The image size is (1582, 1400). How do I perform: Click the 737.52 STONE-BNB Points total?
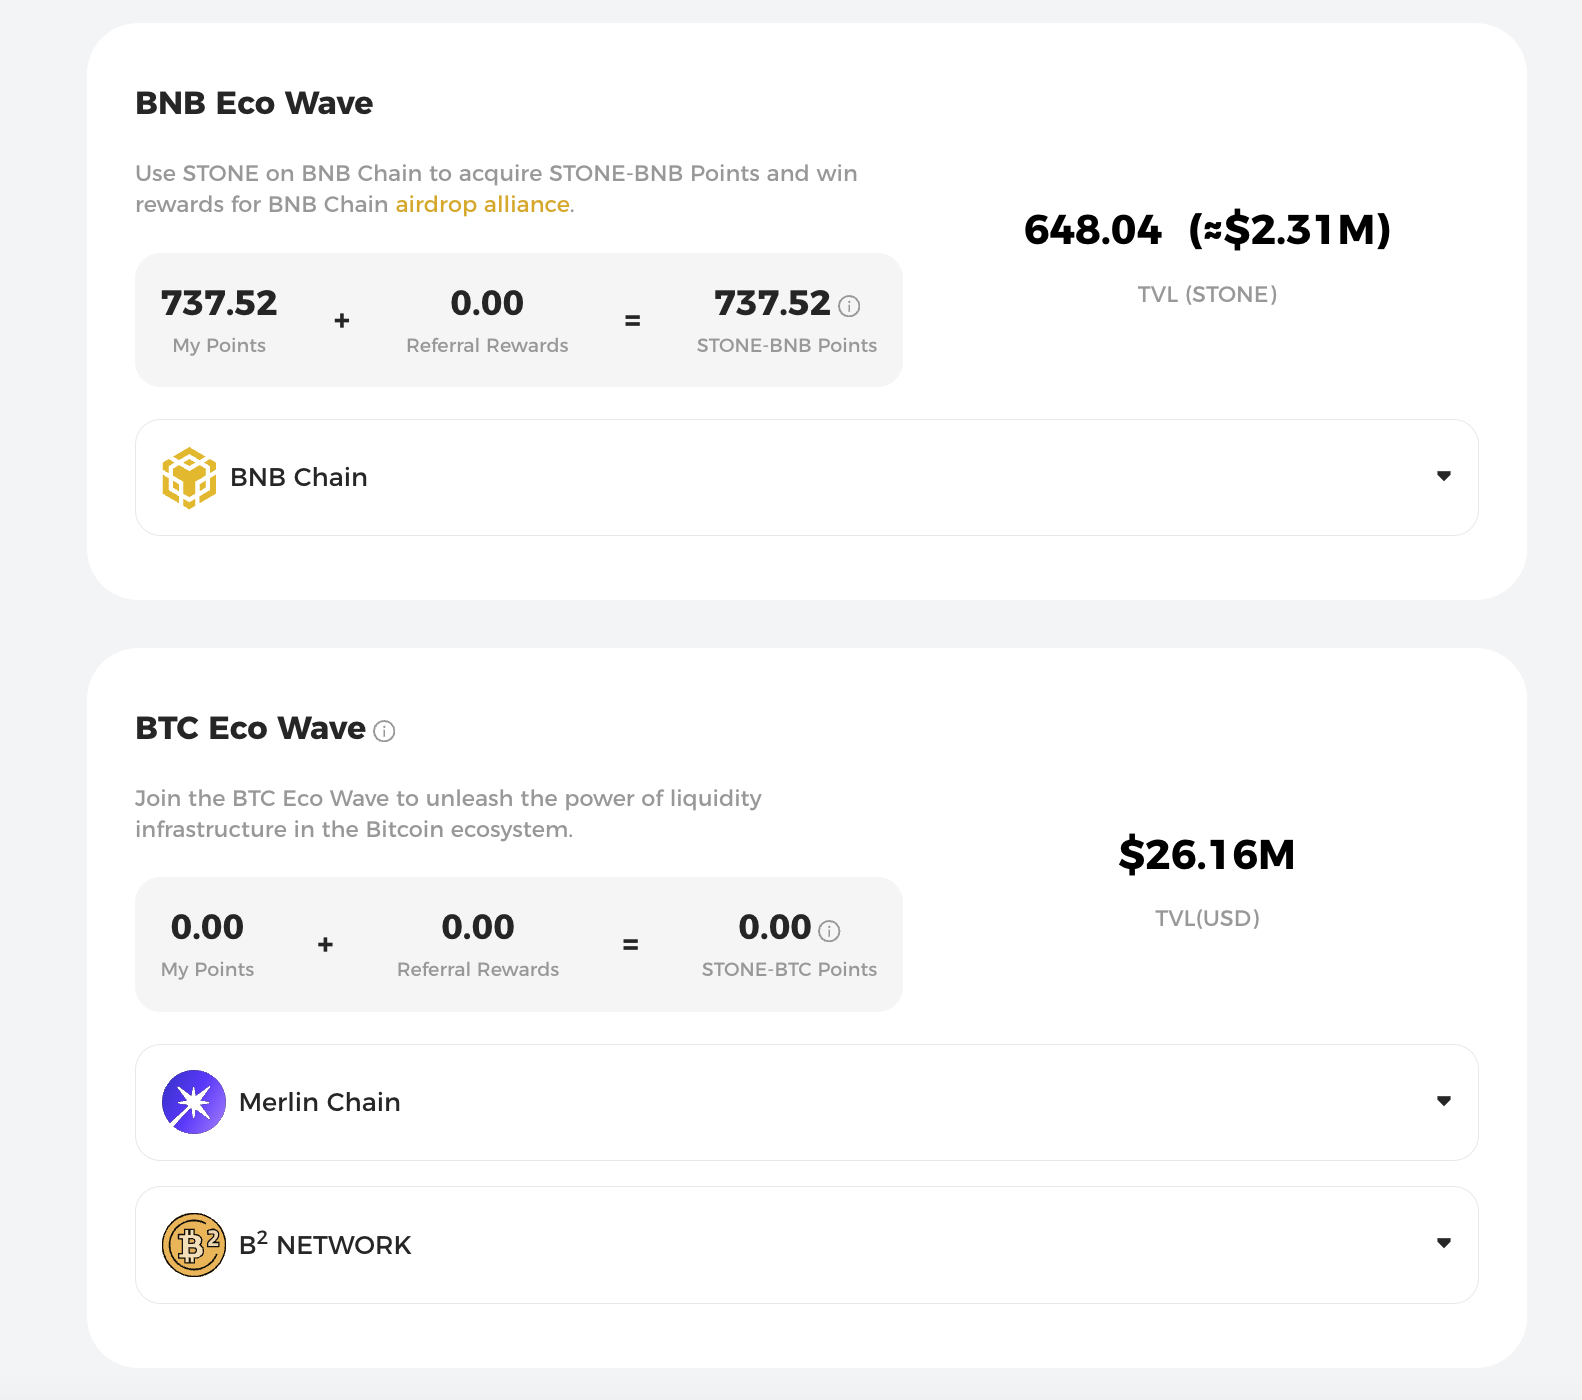[772, 303]
